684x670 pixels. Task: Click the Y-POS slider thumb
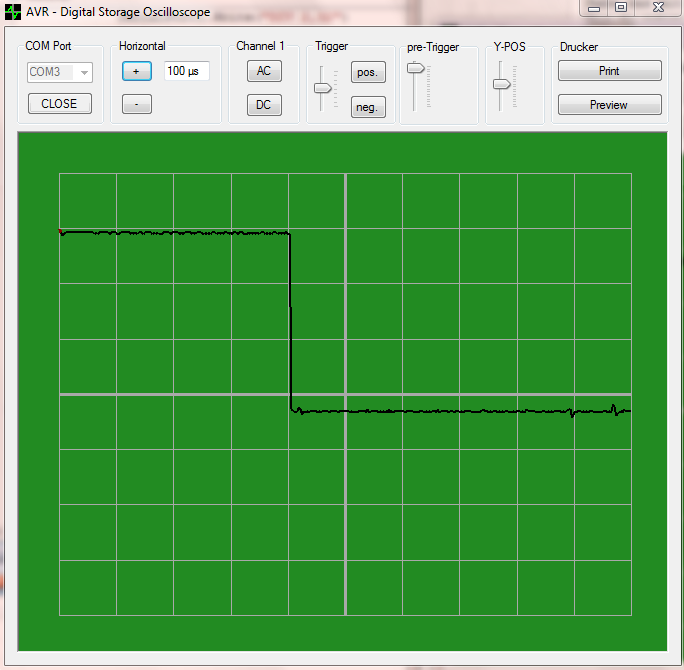coord(501,84)
